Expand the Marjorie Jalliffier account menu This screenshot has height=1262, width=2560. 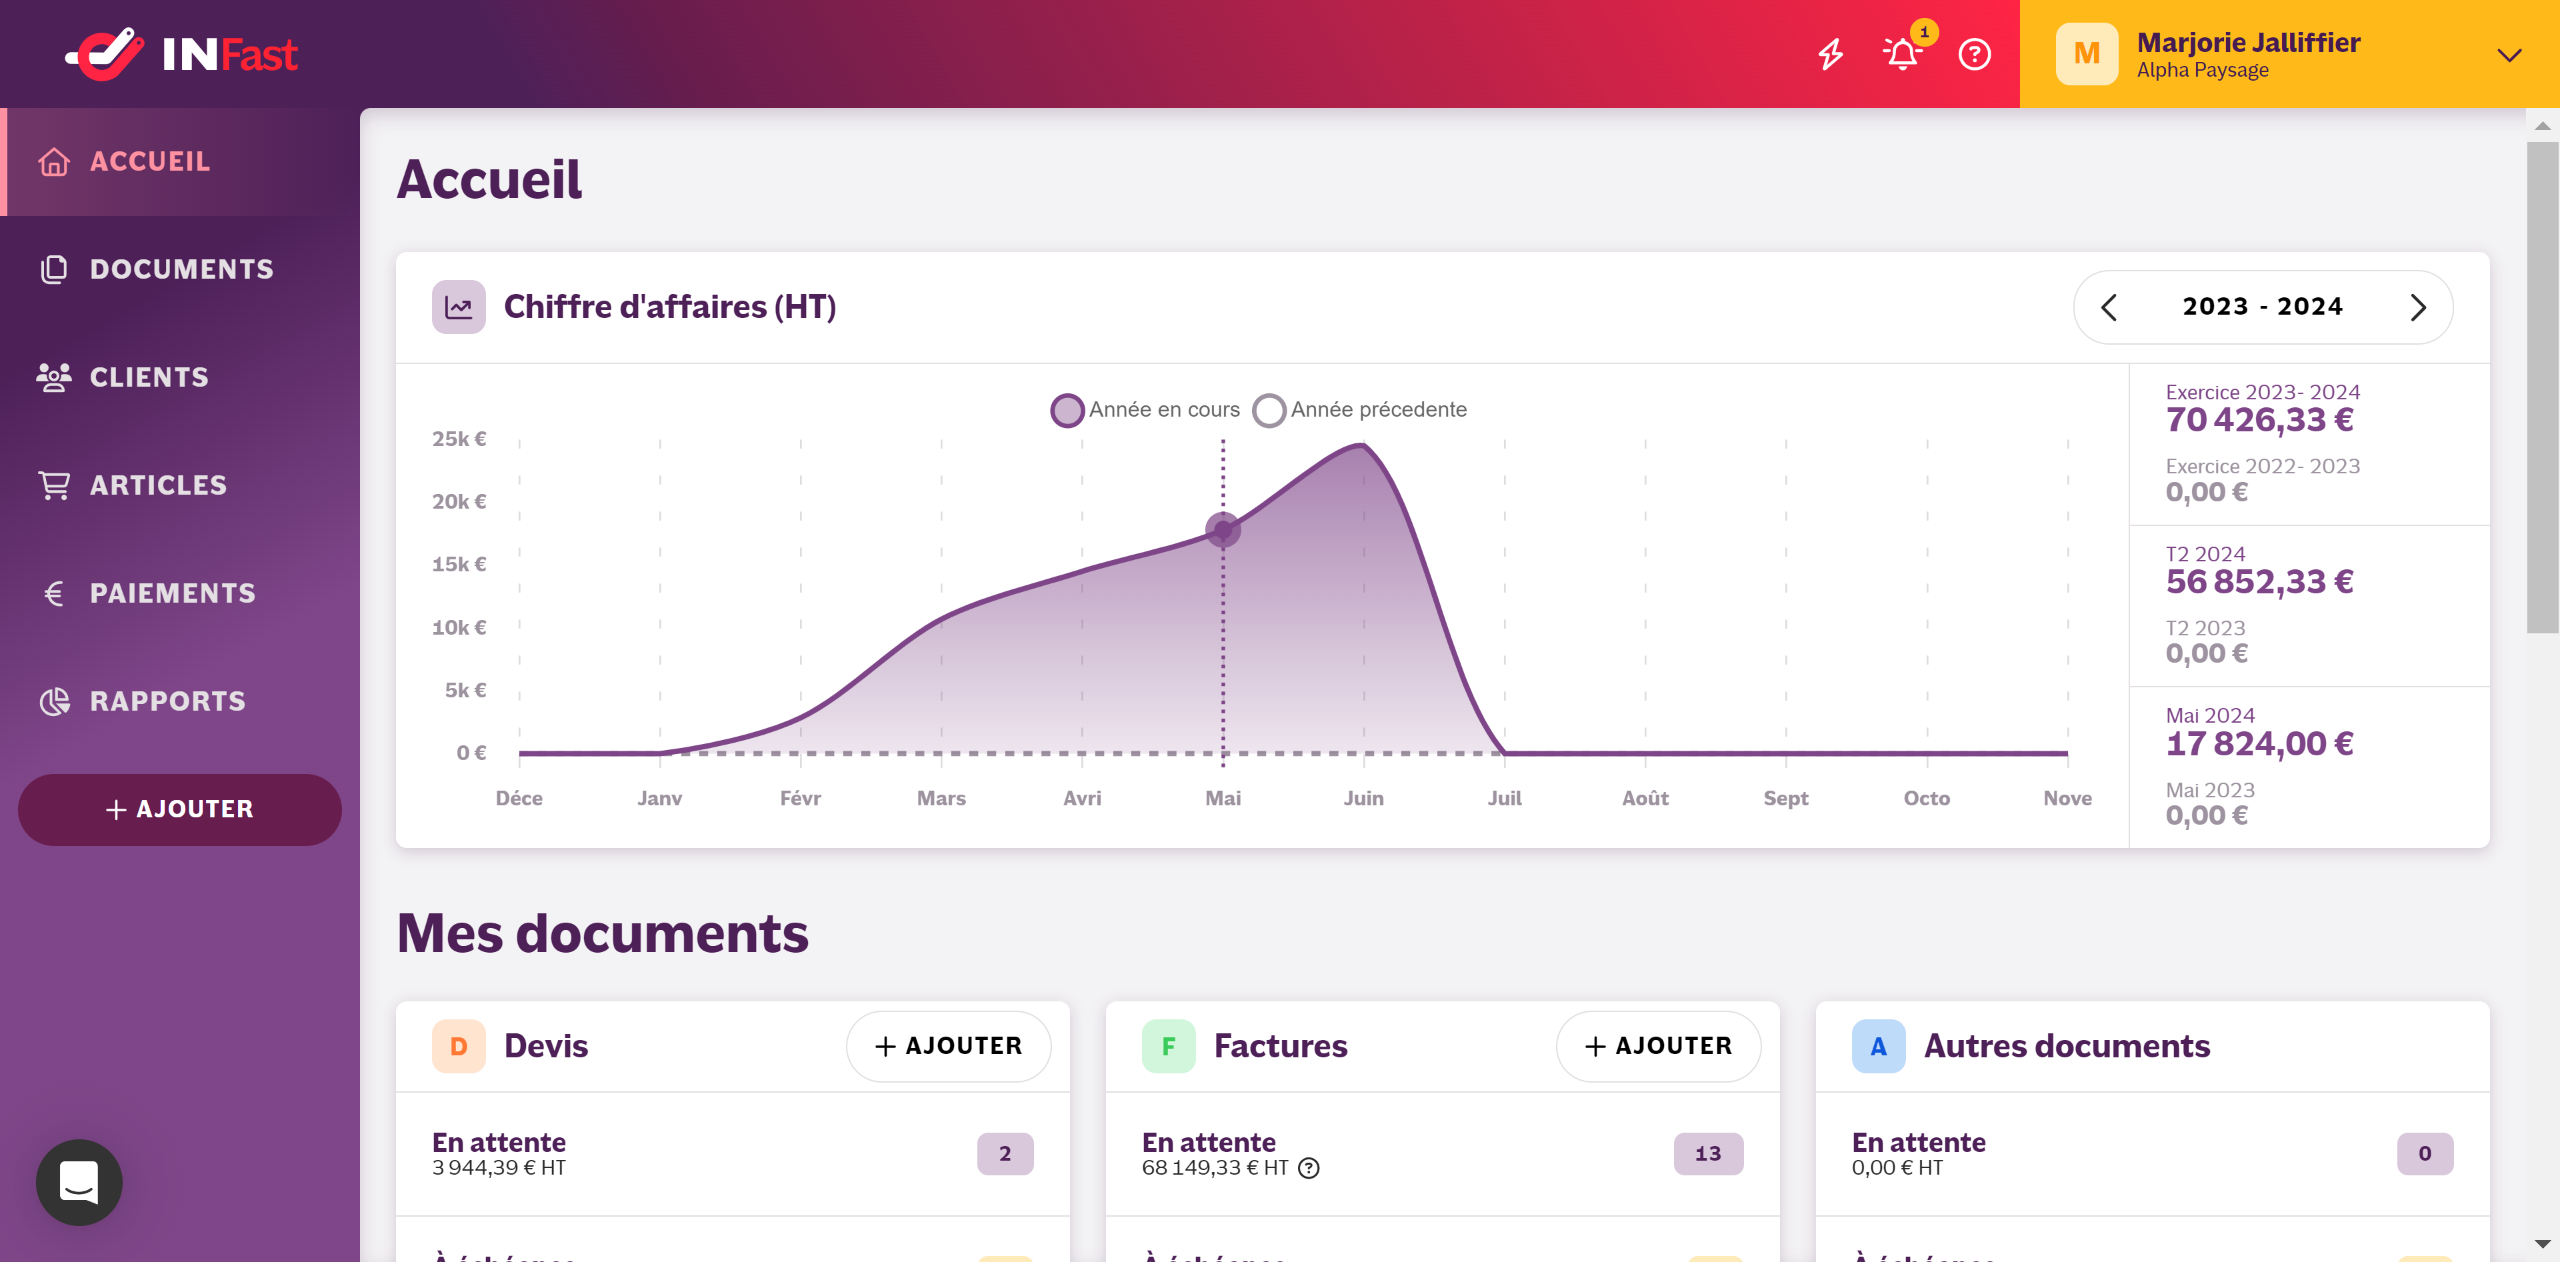tap(2509, 55)
